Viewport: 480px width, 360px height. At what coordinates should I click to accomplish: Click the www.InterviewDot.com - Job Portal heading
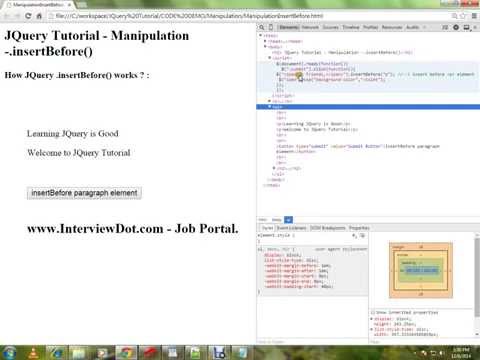tap(133, 229)
